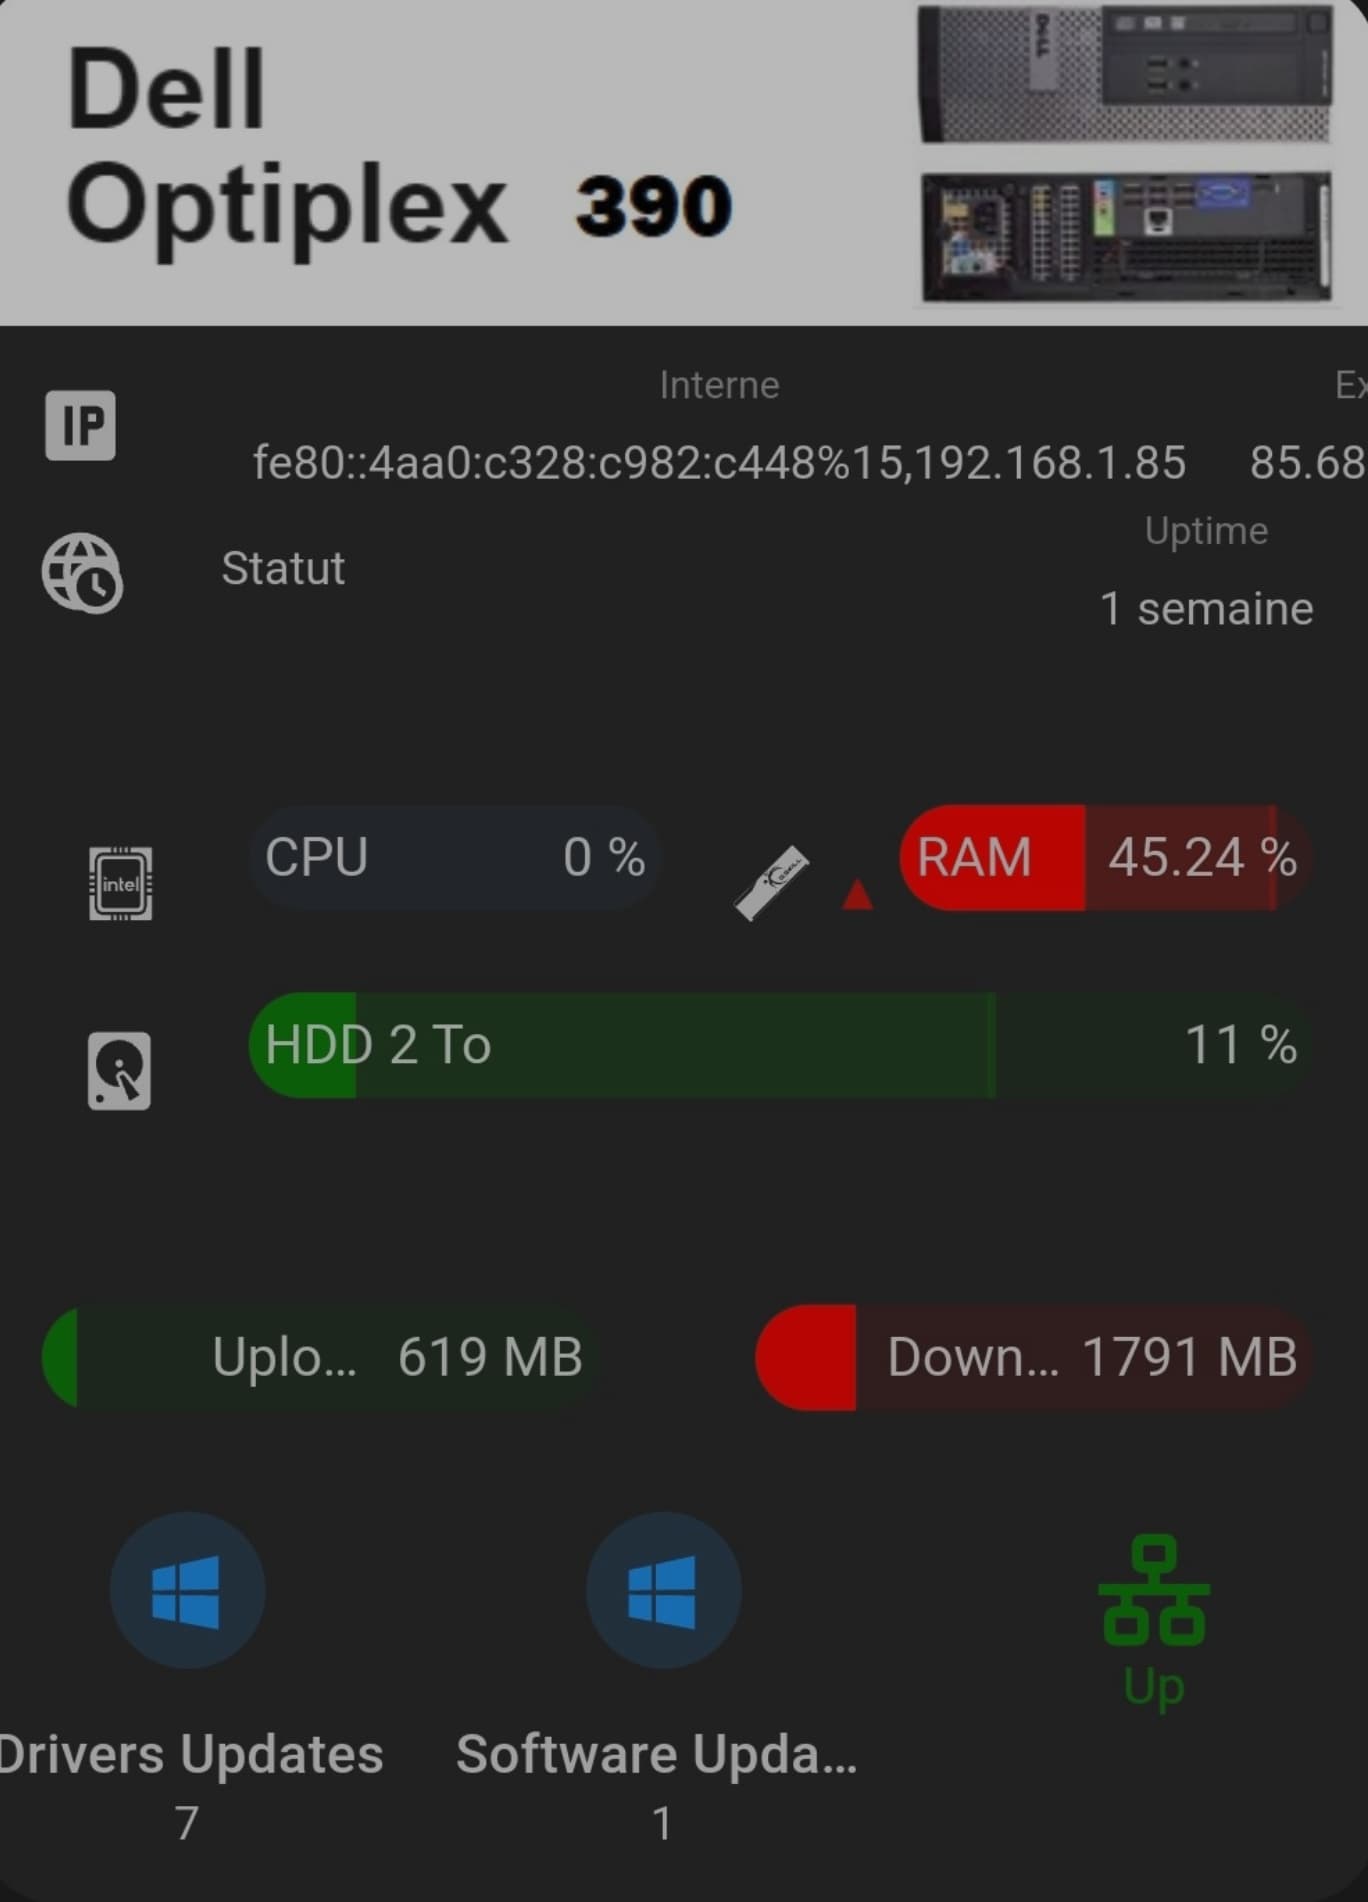Click the IP address badge icon
The width and height of the screenshot is (1368, 1902).
click(80, 425)
